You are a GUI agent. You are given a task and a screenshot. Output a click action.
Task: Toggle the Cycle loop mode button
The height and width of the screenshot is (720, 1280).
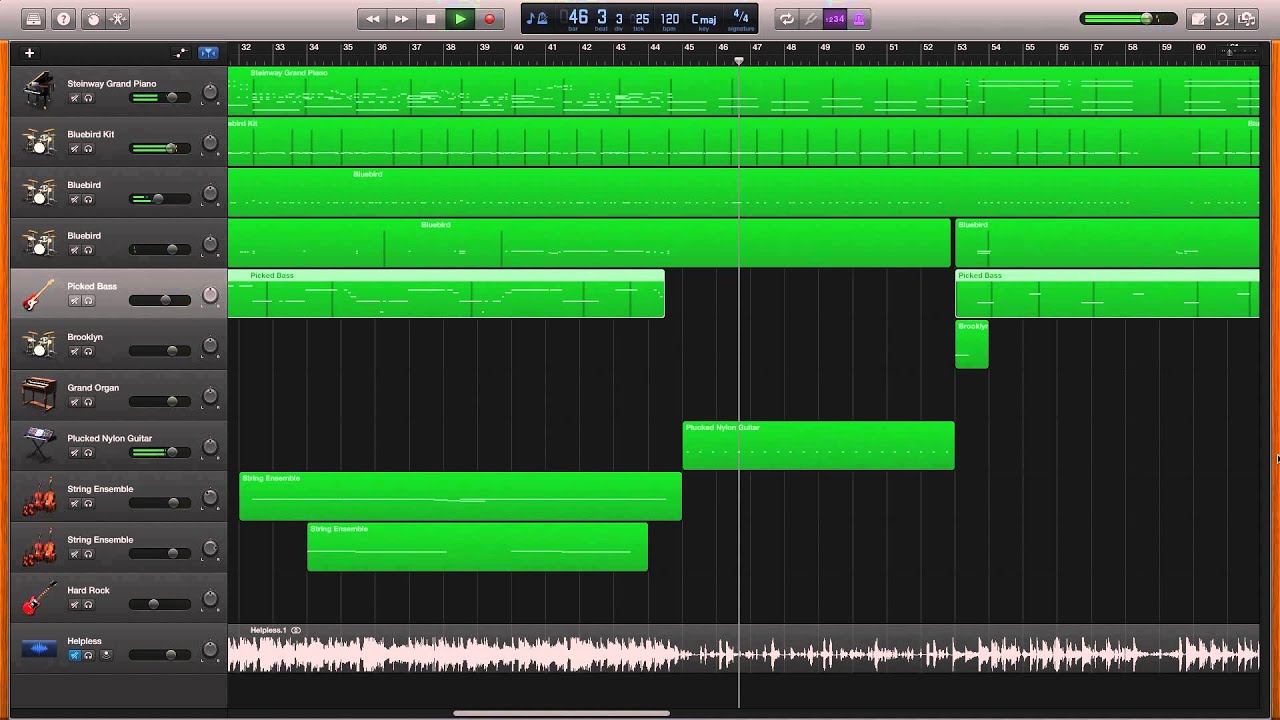787,19
